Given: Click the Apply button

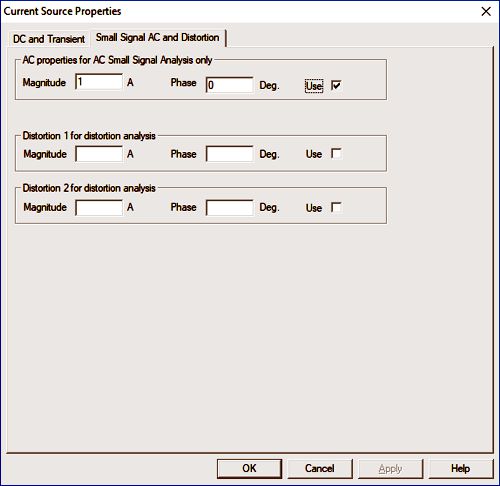Looking at the screenshot, I should 390,468.
